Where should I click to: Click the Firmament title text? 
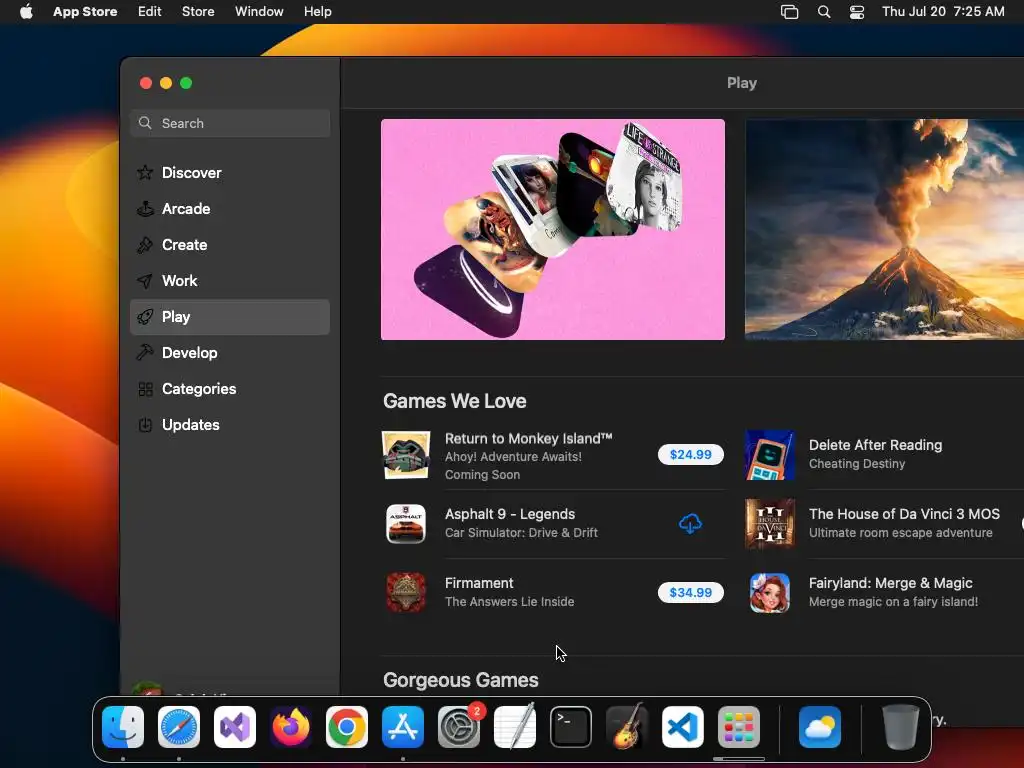[479, 583]
